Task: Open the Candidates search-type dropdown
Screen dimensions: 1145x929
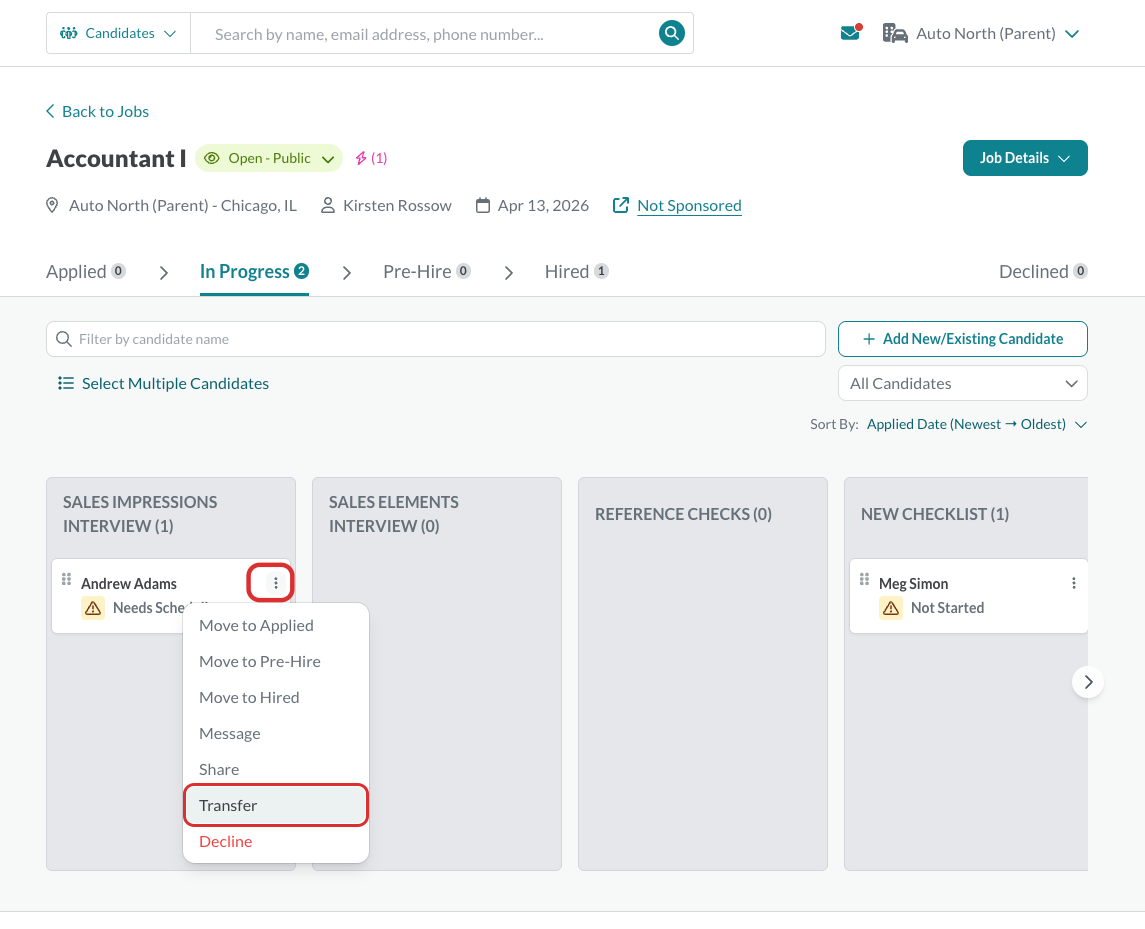Action: (x=118, y=33)
